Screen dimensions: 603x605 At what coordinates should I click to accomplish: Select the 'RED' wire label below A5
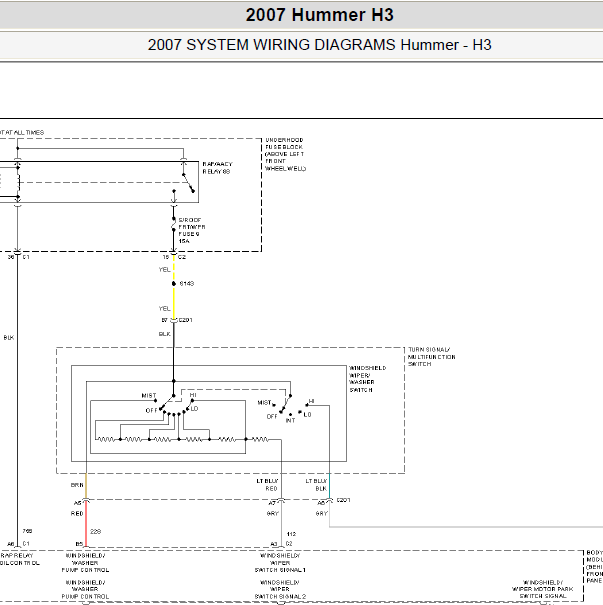pyautogui.click(x=77, y=514)
